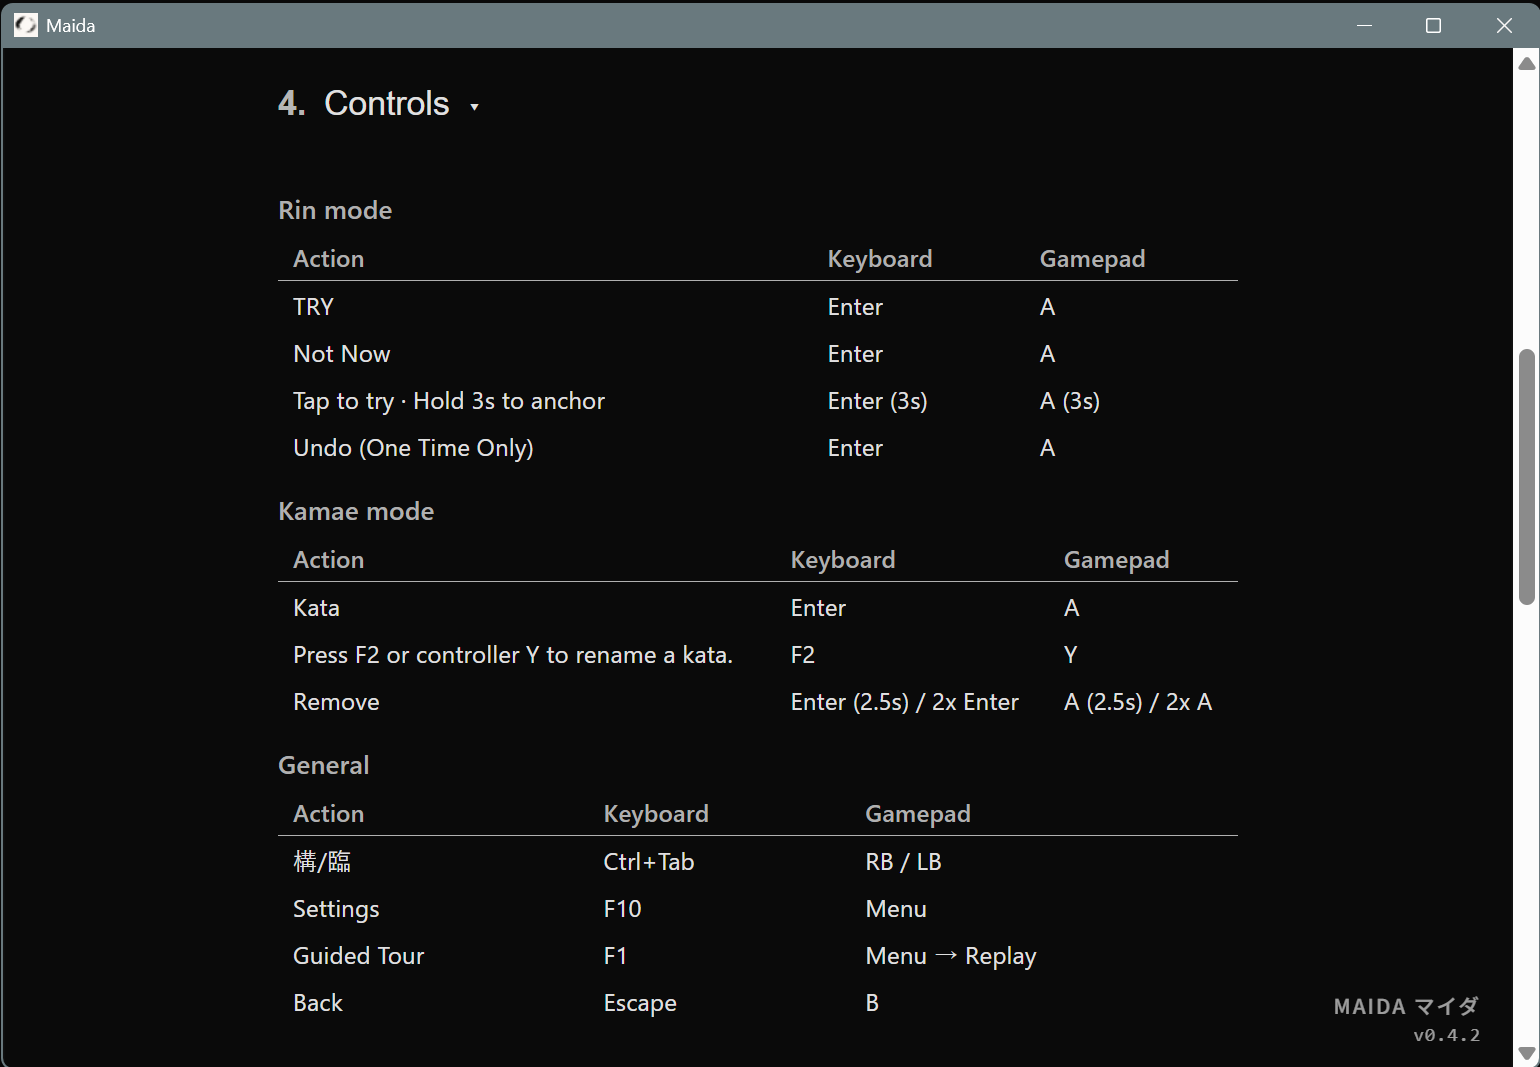Select the Not Now action row
This screenshot has height=1067, width=1540.
(x=341, y=354)
